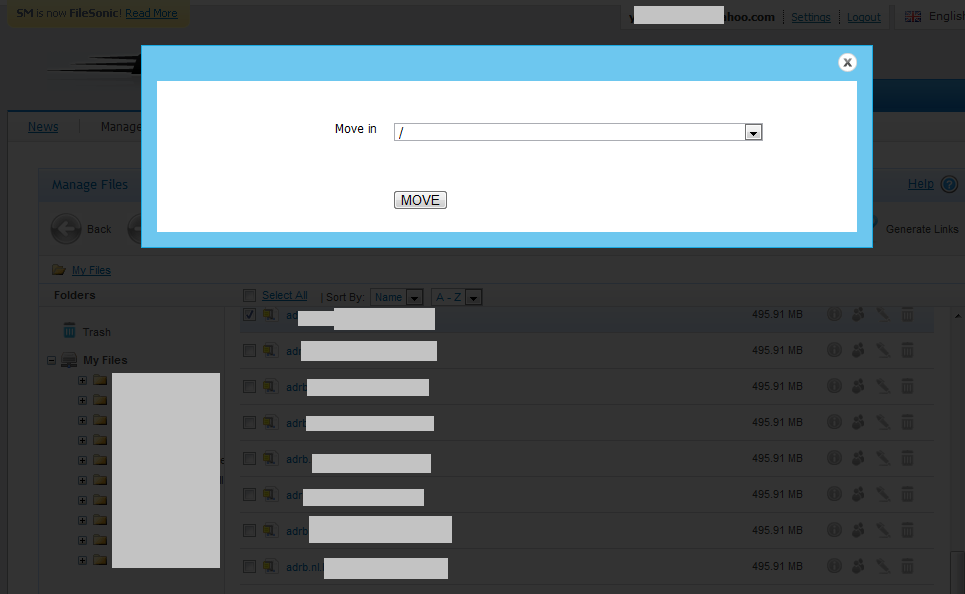The width and height of the screenshot is (965, 594).
Task: Click edit pencil icon of checked file row
Action: click(883, 315)
